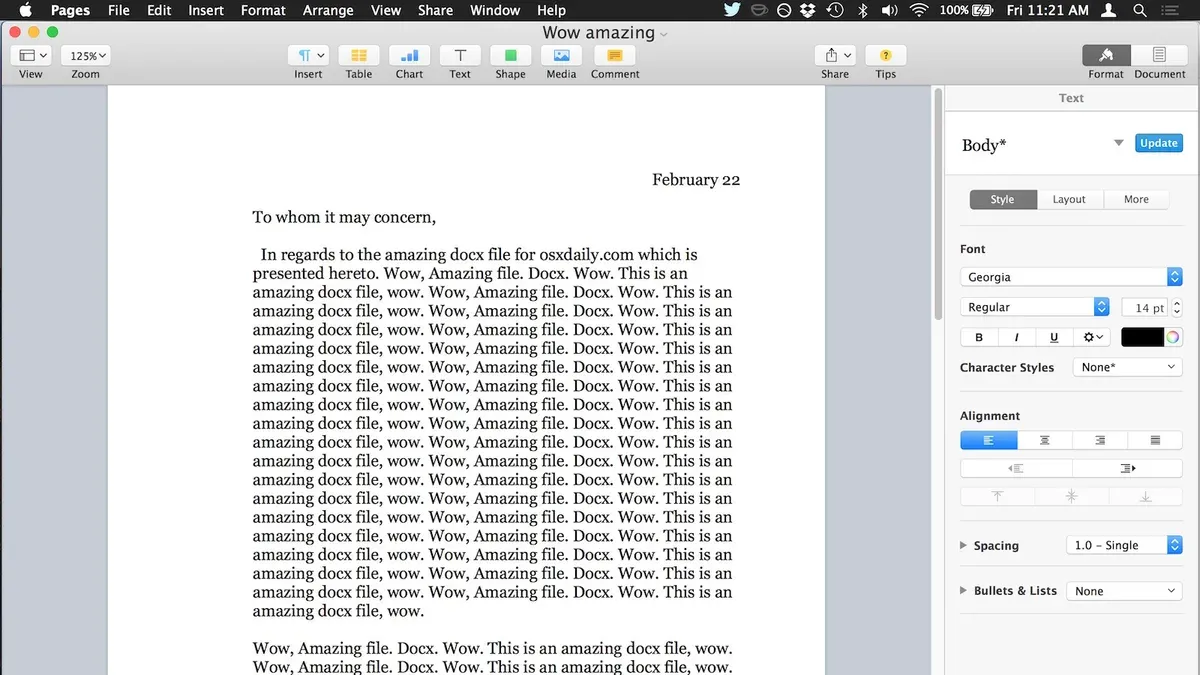Click the Update style button

(1158, 143)
